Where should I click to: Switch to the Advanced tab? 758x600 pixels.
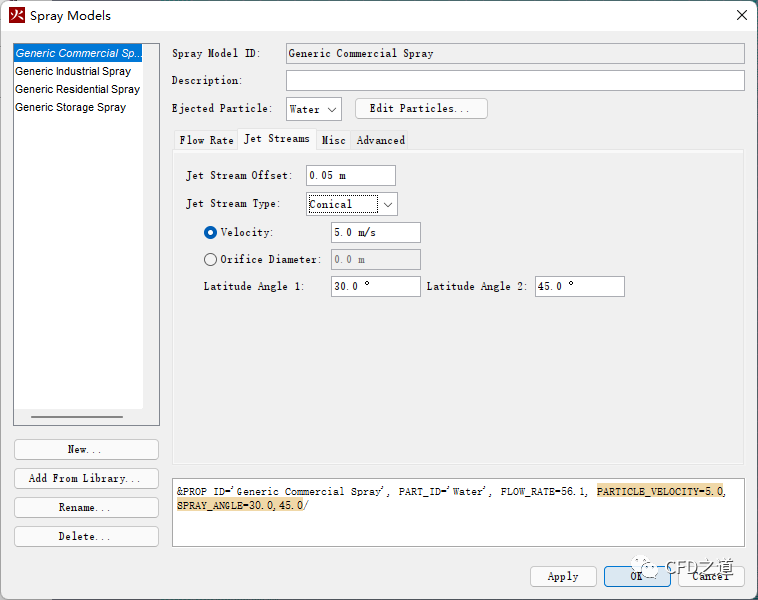point(380,140)
